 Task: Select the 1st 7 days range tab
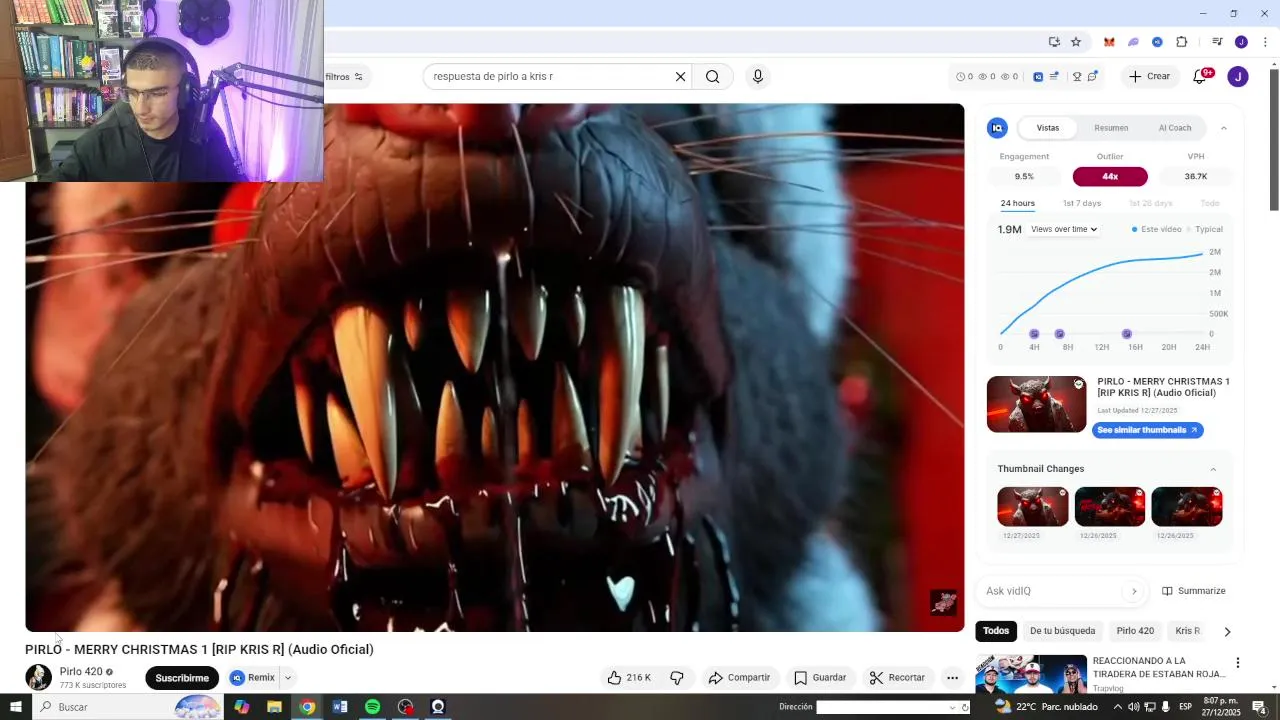(1082, 203)
